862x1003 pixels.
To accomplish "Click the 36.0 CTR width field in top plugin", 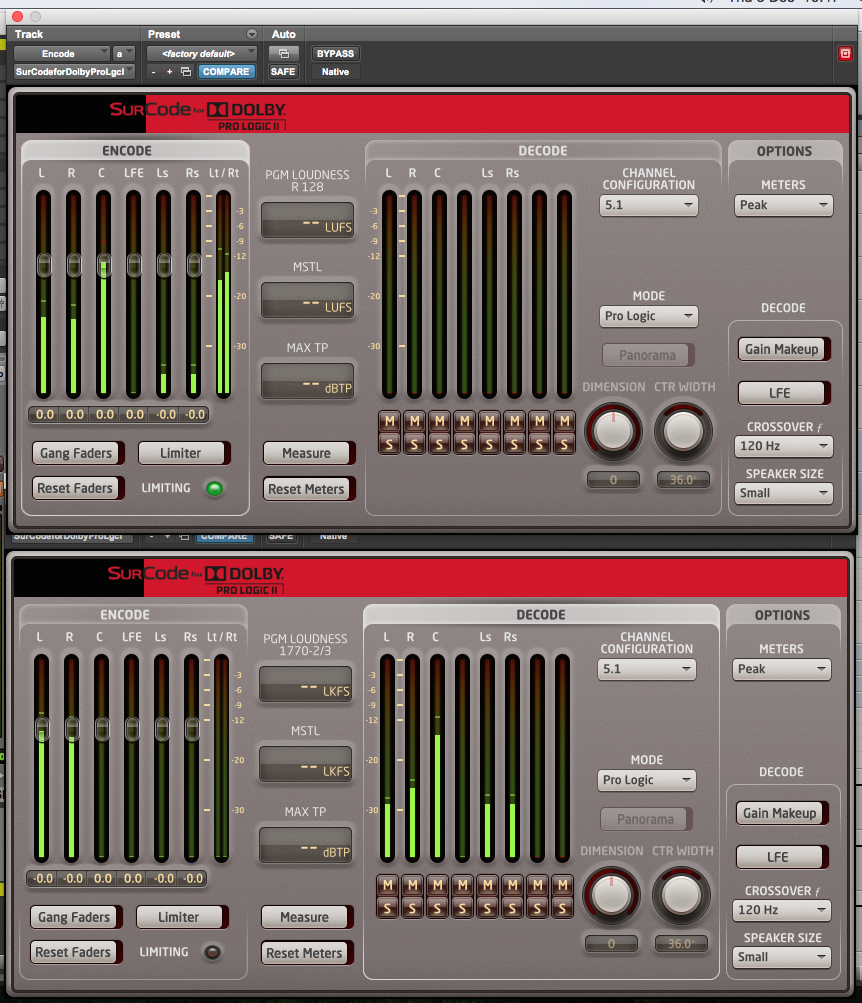I will [683, 480].
